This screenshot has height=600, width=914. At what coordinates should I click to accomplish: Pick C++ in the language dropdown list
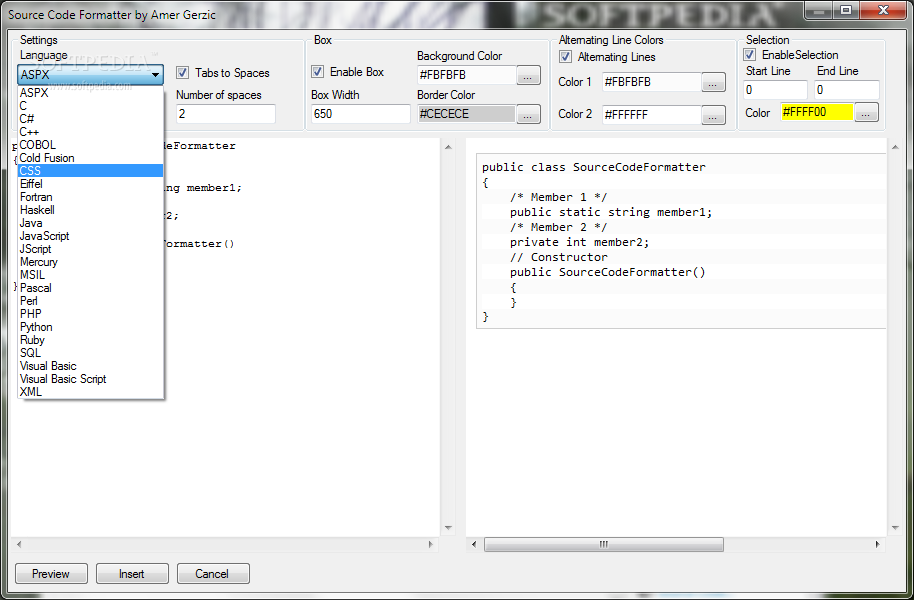[90, 132]
